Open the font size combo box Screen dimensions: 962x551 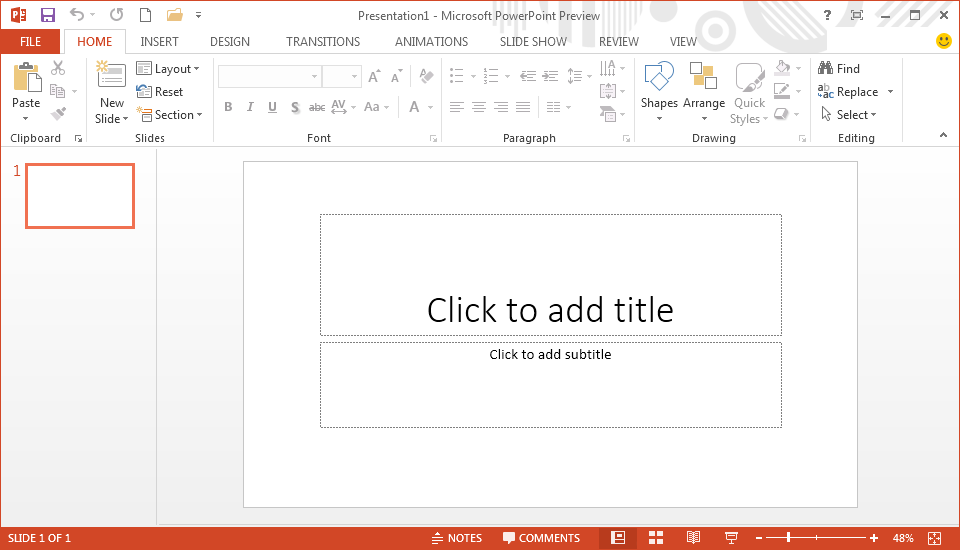pos(341,76)
